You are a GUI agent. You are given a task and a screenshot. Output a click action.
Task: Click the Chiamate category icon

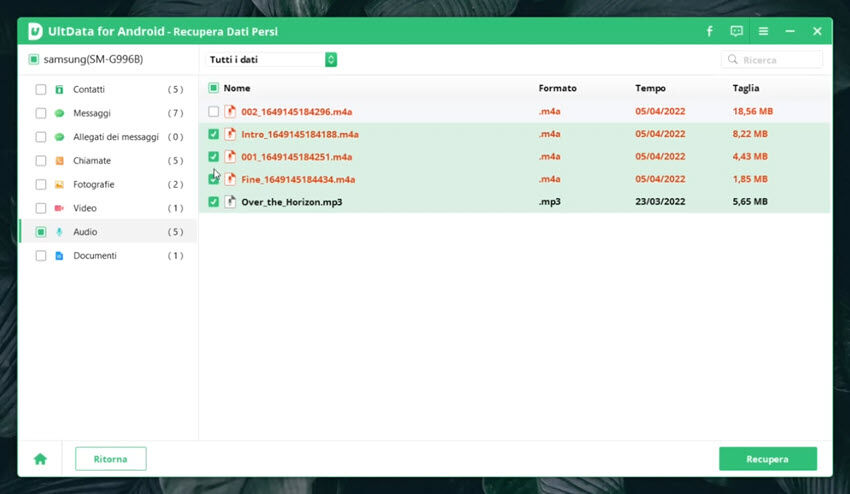[59, 161]
